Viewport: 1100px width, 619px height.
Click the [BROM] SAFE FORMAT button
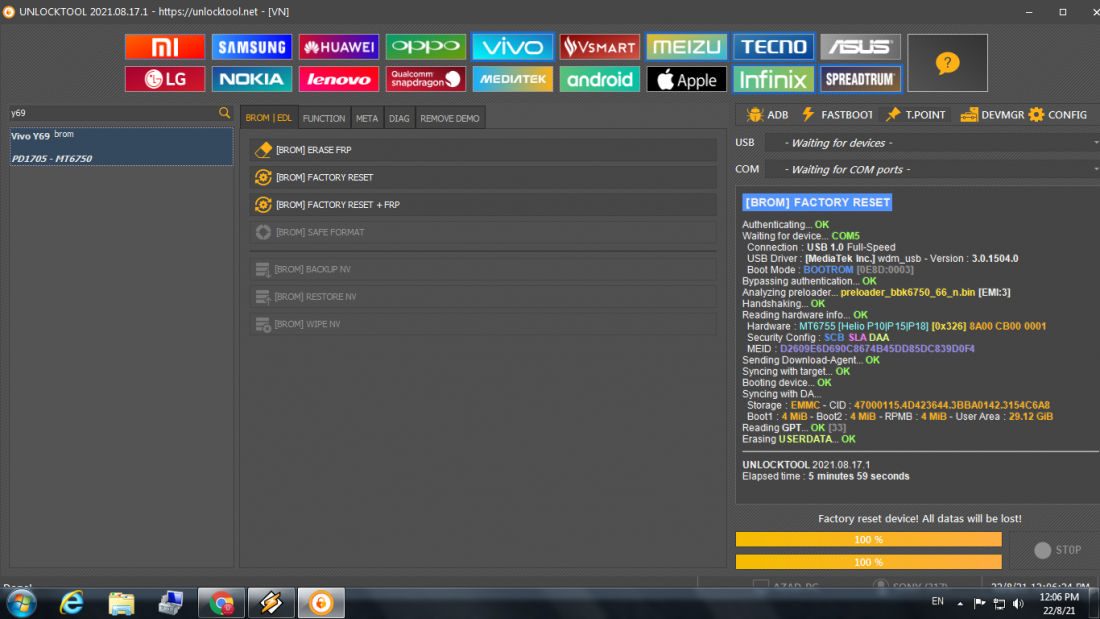pos(483,232)
